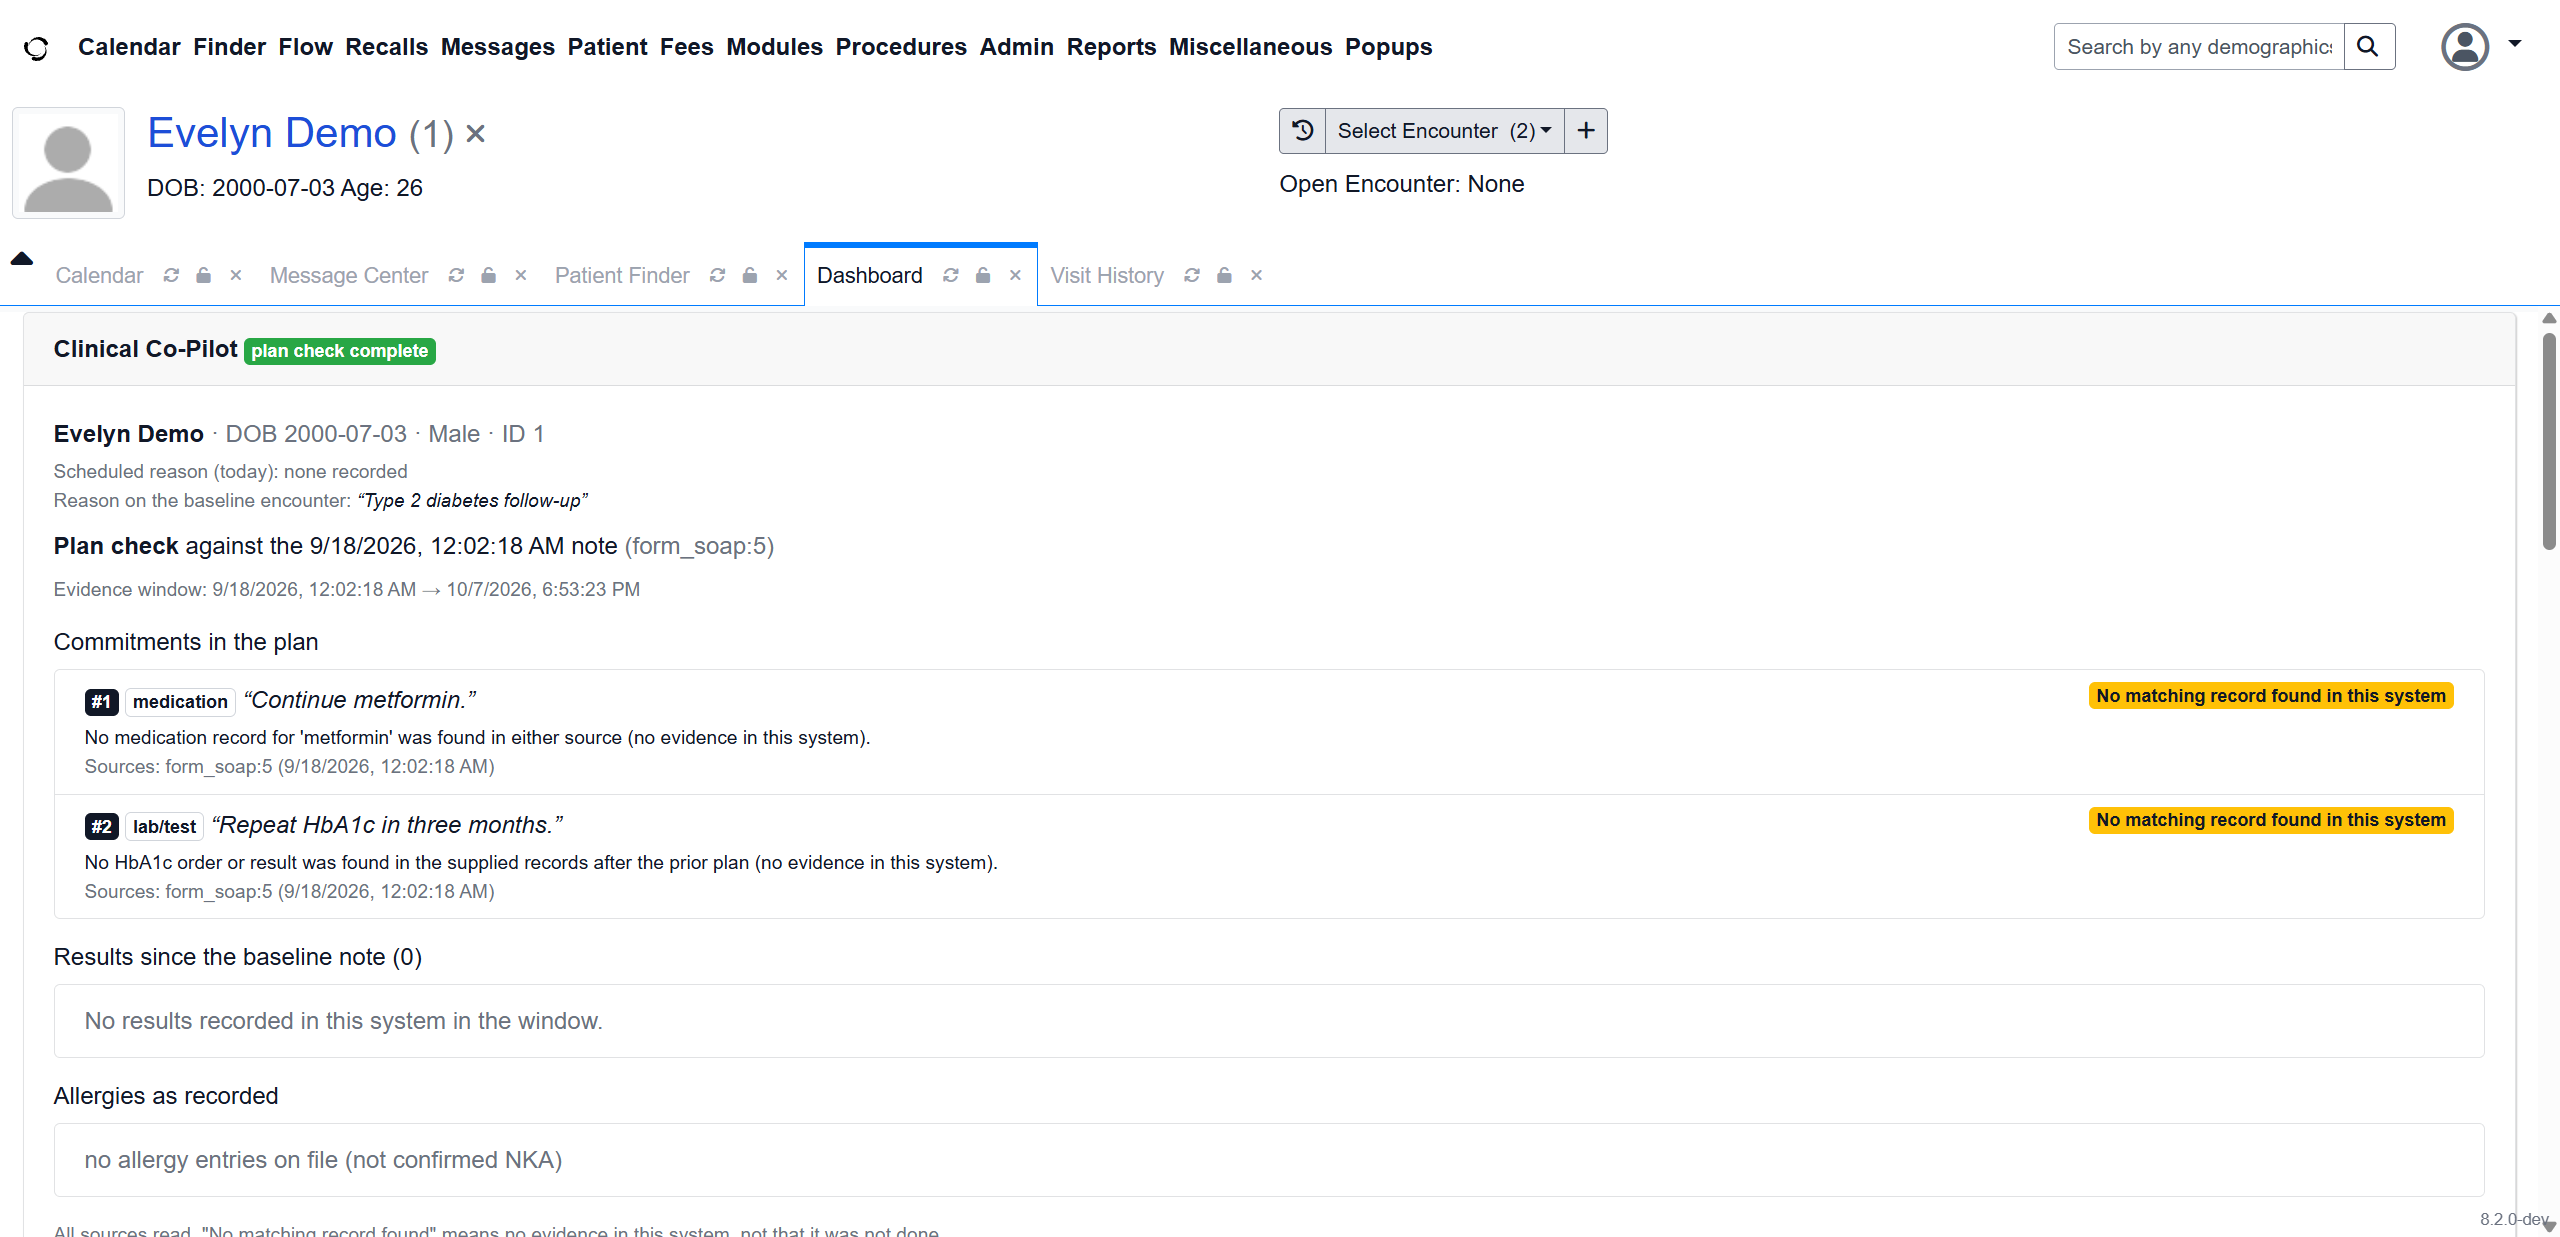Screen dimensions: 2560x1237
Task: Toggle lock on the Dashboard tab
Action: tap(983, 275)
